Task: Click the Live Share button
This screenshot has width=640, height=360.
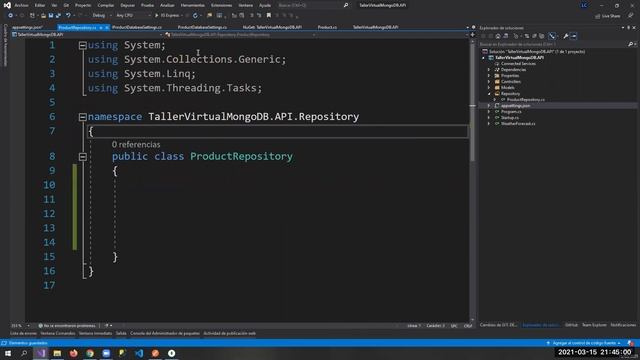Action: click(608, 16)
